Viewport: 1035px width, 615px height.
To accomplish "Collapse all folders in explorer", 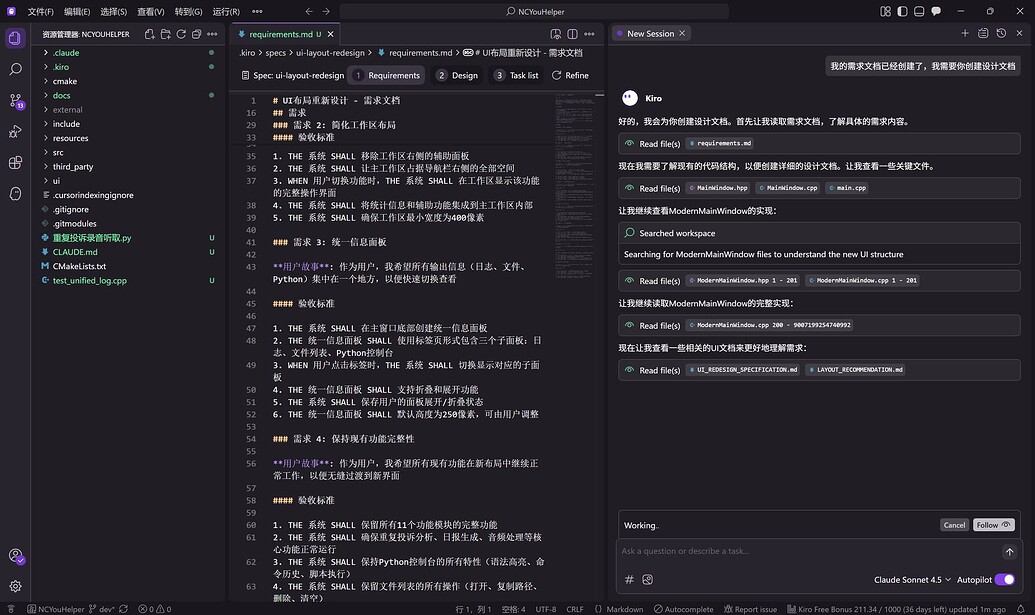I will click(197, 34).
